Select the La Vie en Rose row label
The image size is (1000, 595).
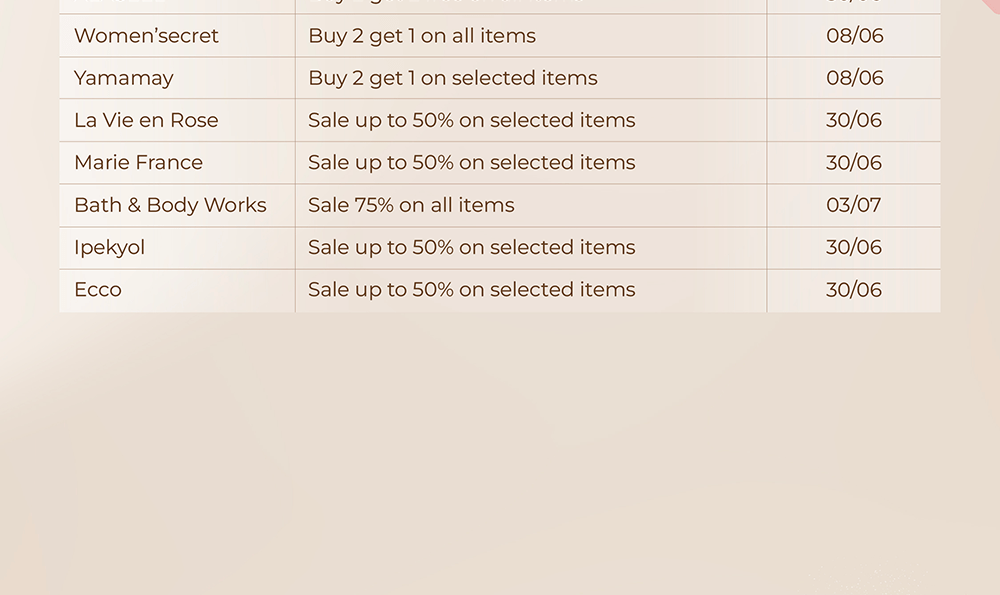pos(146,120)
